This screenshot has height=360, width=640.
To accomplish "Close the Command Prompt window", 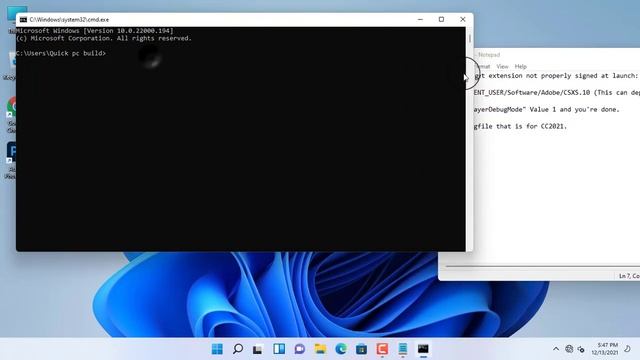I will tap(462, 20).
